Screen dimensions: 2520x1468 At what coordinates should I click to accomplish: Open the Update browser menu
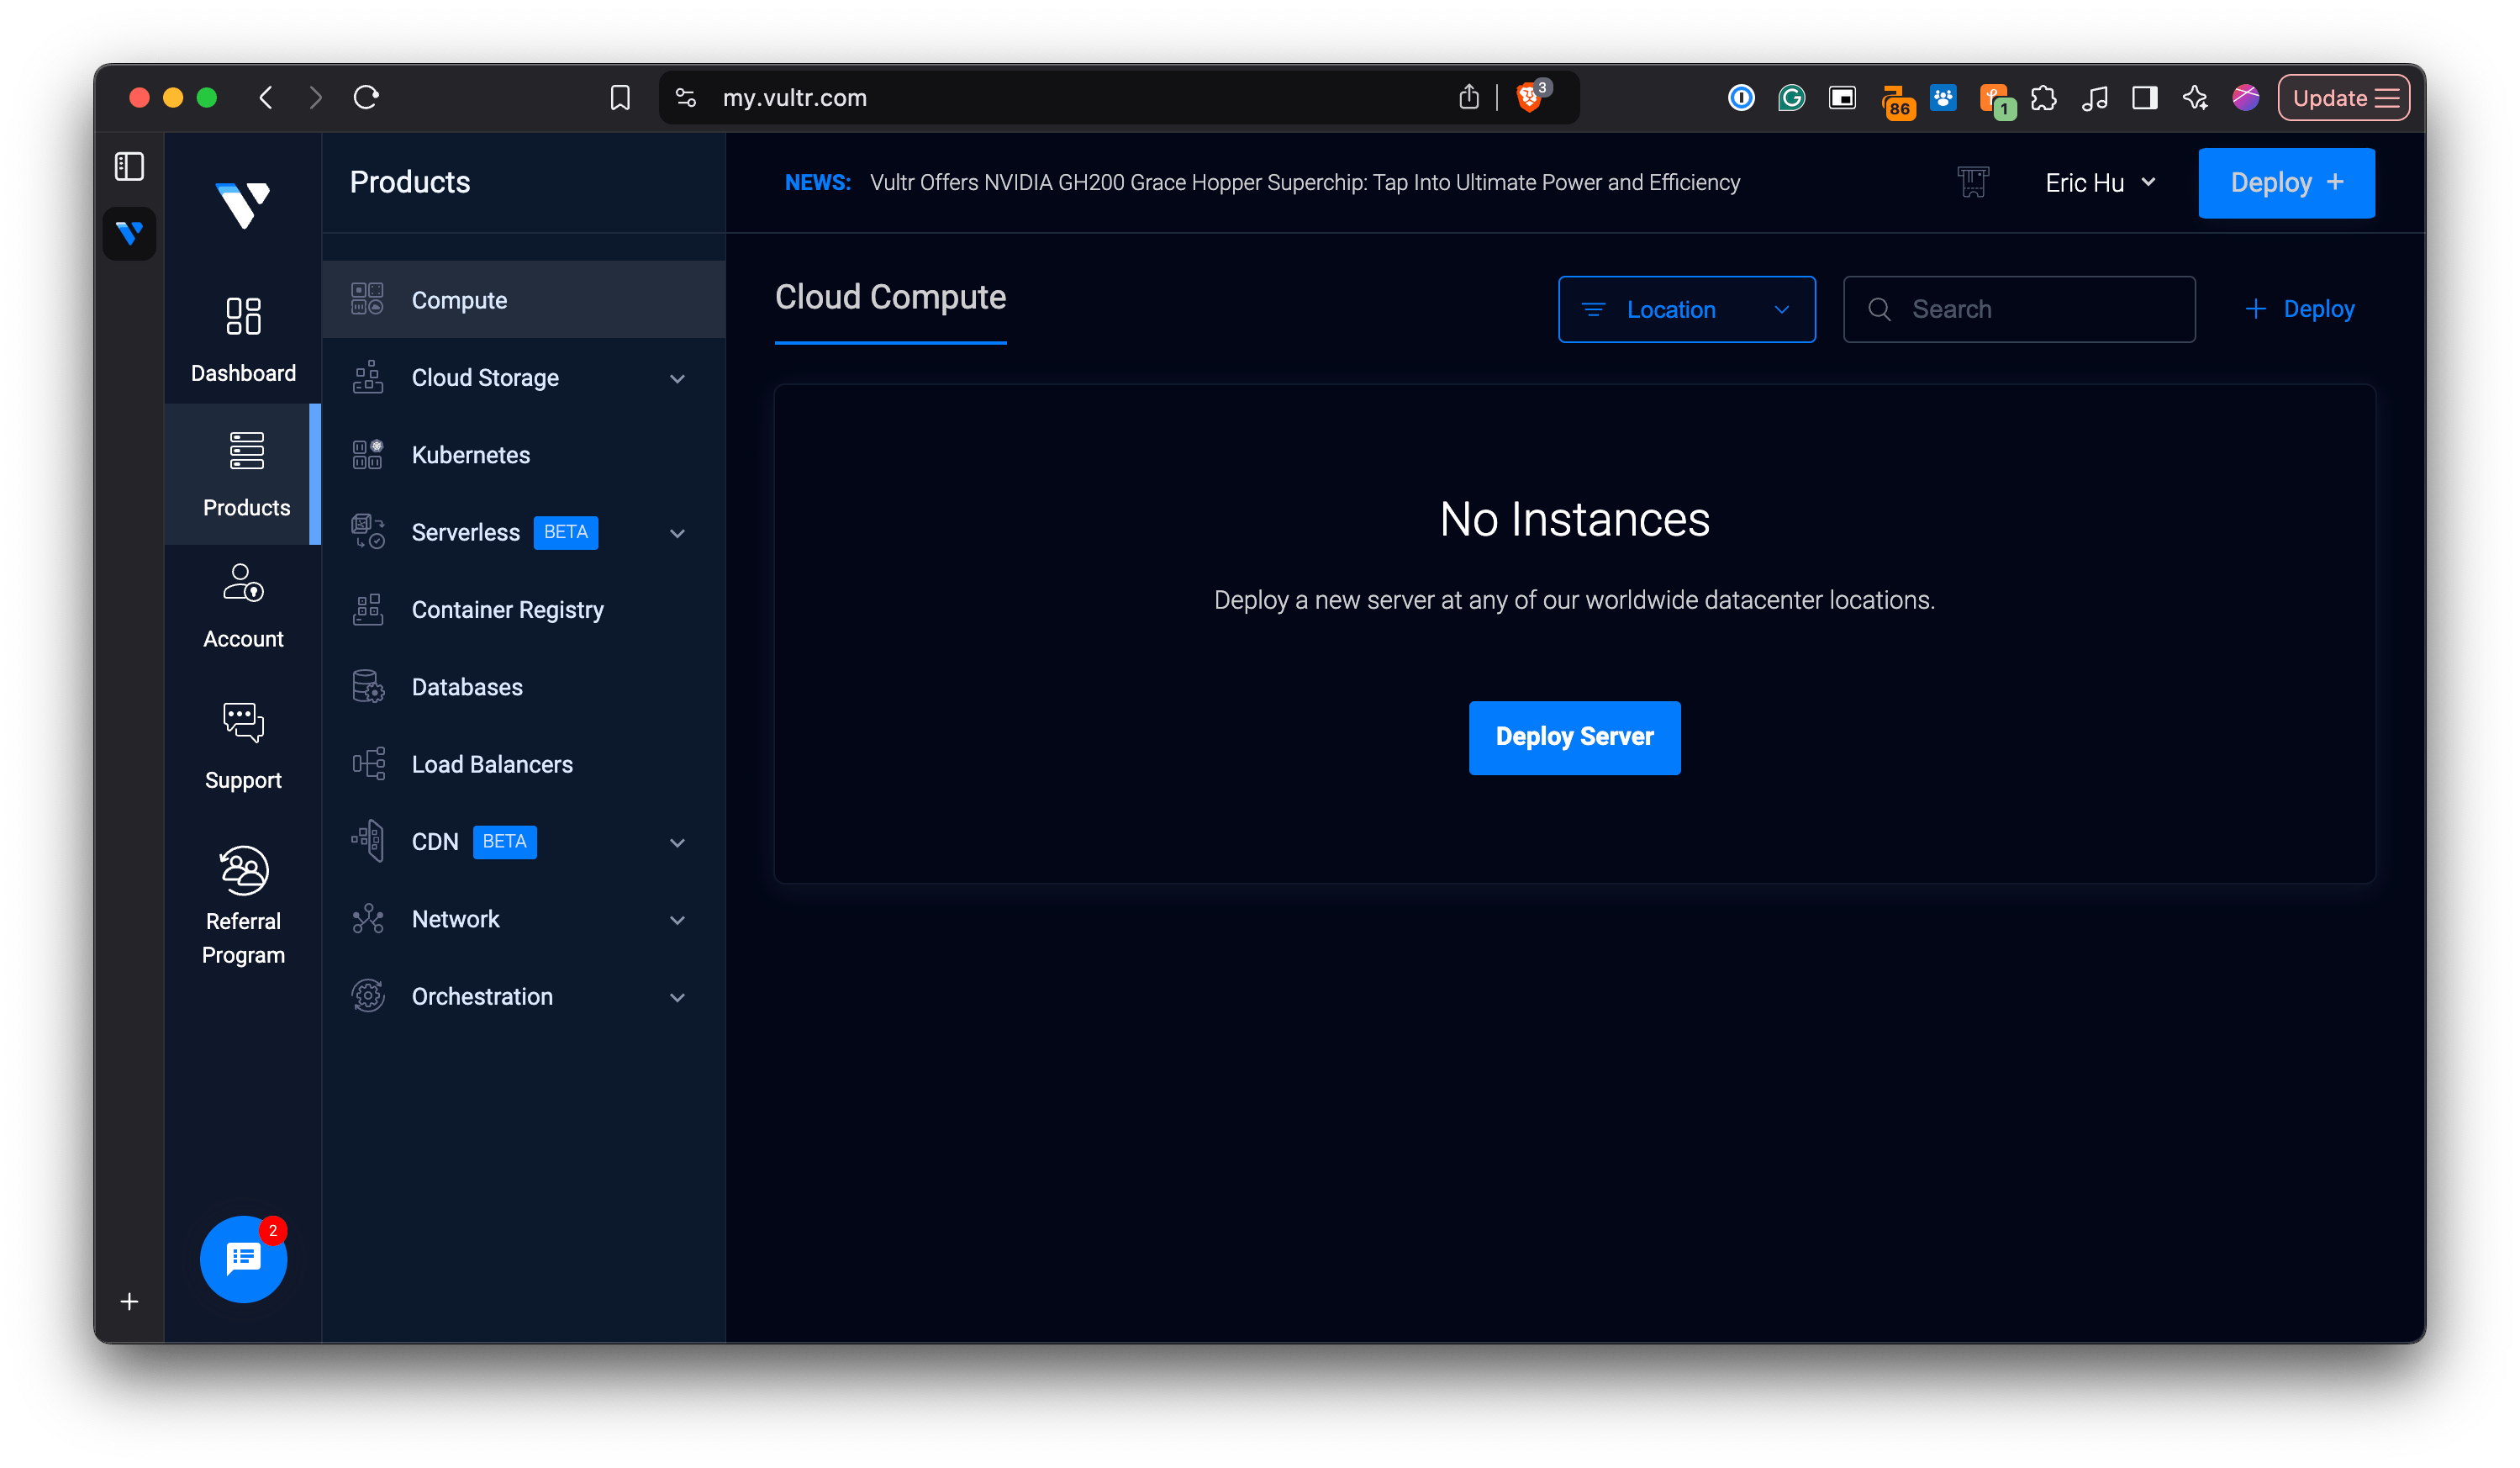[x=2343, y=97]
